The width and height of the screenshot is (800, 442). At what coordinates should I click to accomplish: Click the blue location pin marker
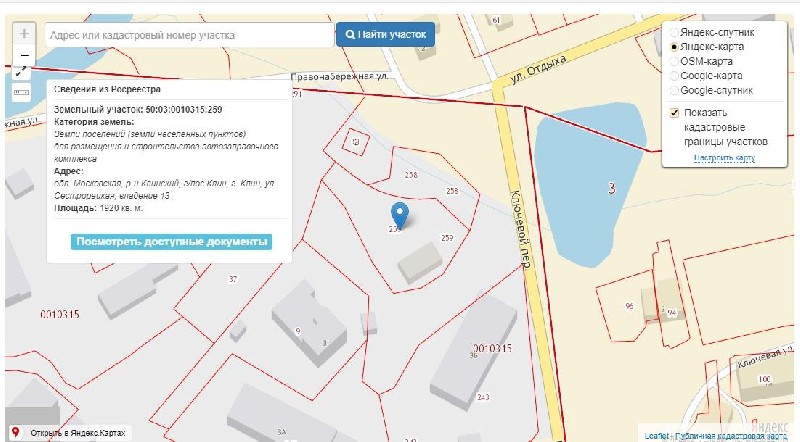click(x=400, y=214)
